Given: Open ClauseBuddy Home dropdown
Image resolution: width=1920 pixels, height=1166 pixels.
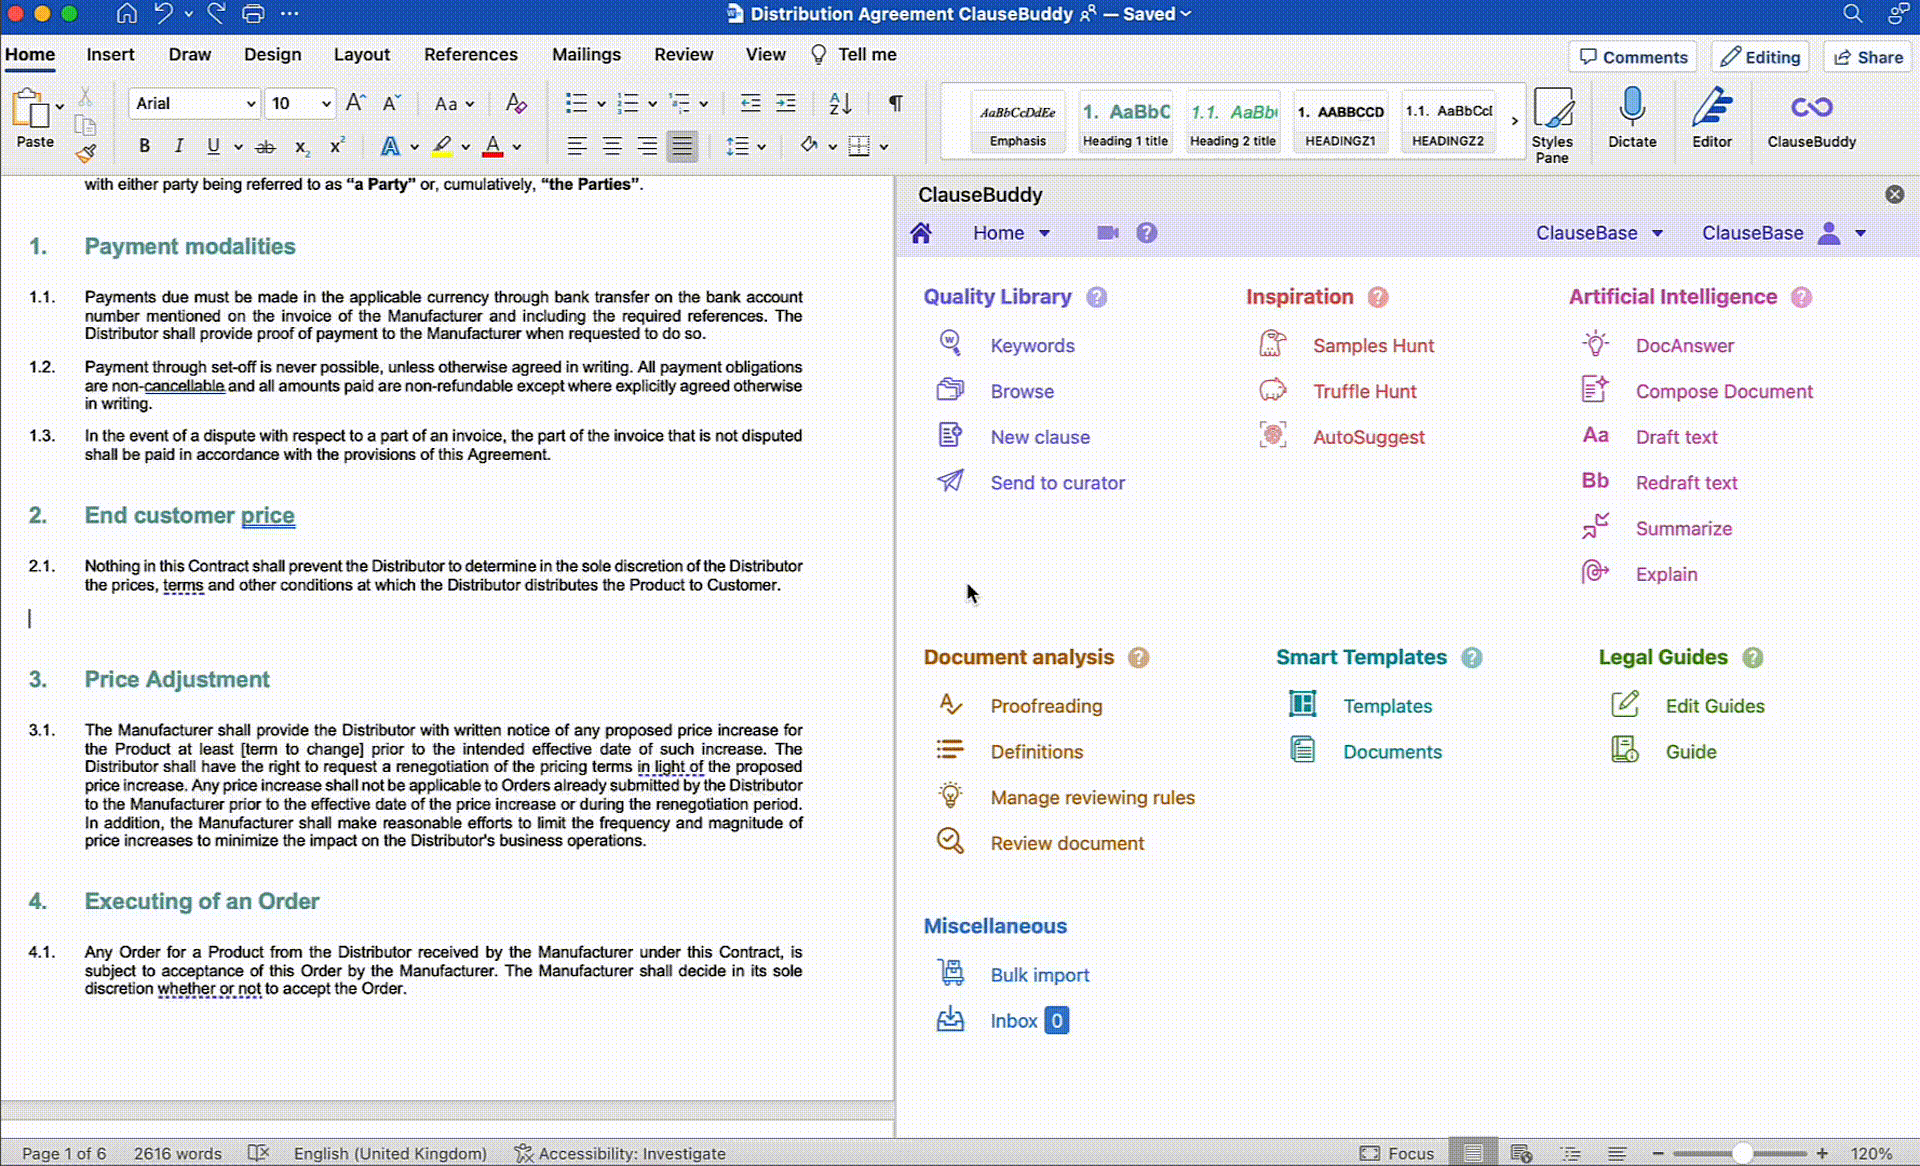Looking at the screenshot, I should (x=1011, y=233).
